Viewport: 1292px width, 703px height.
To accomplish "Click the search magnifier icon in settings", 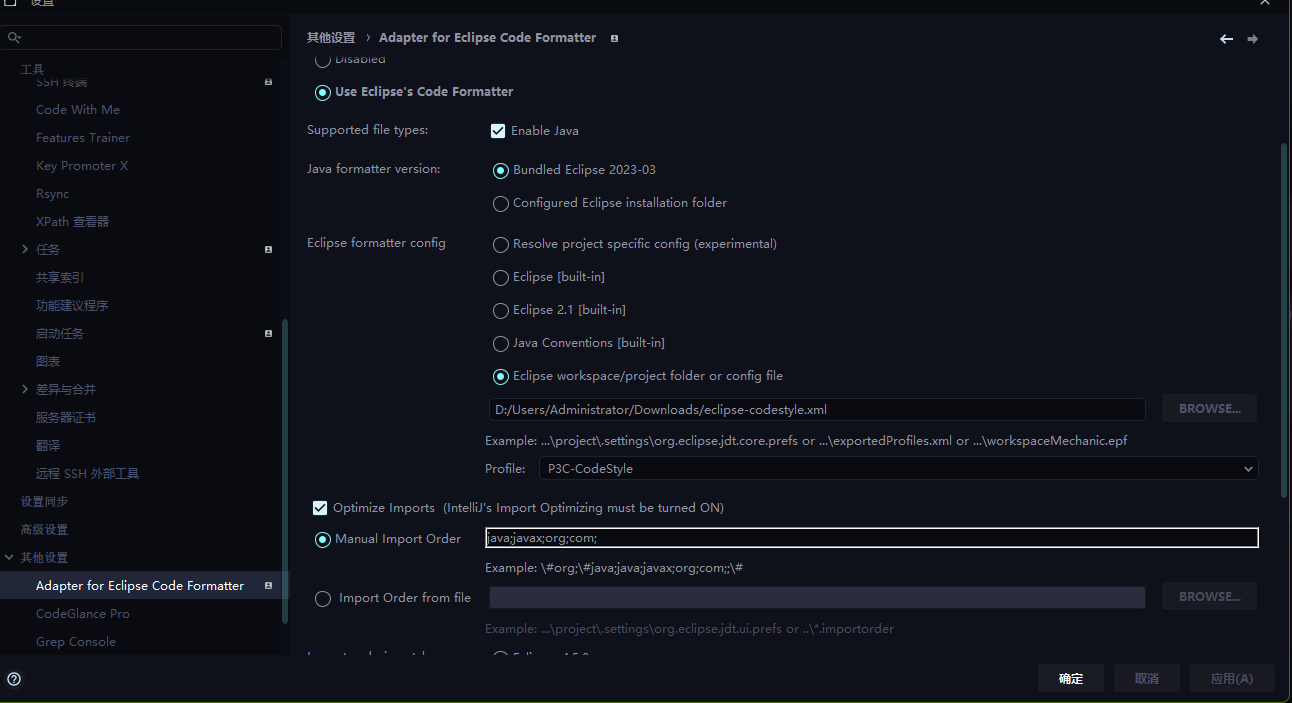I will pyautogui.click(x=13, y=38).
